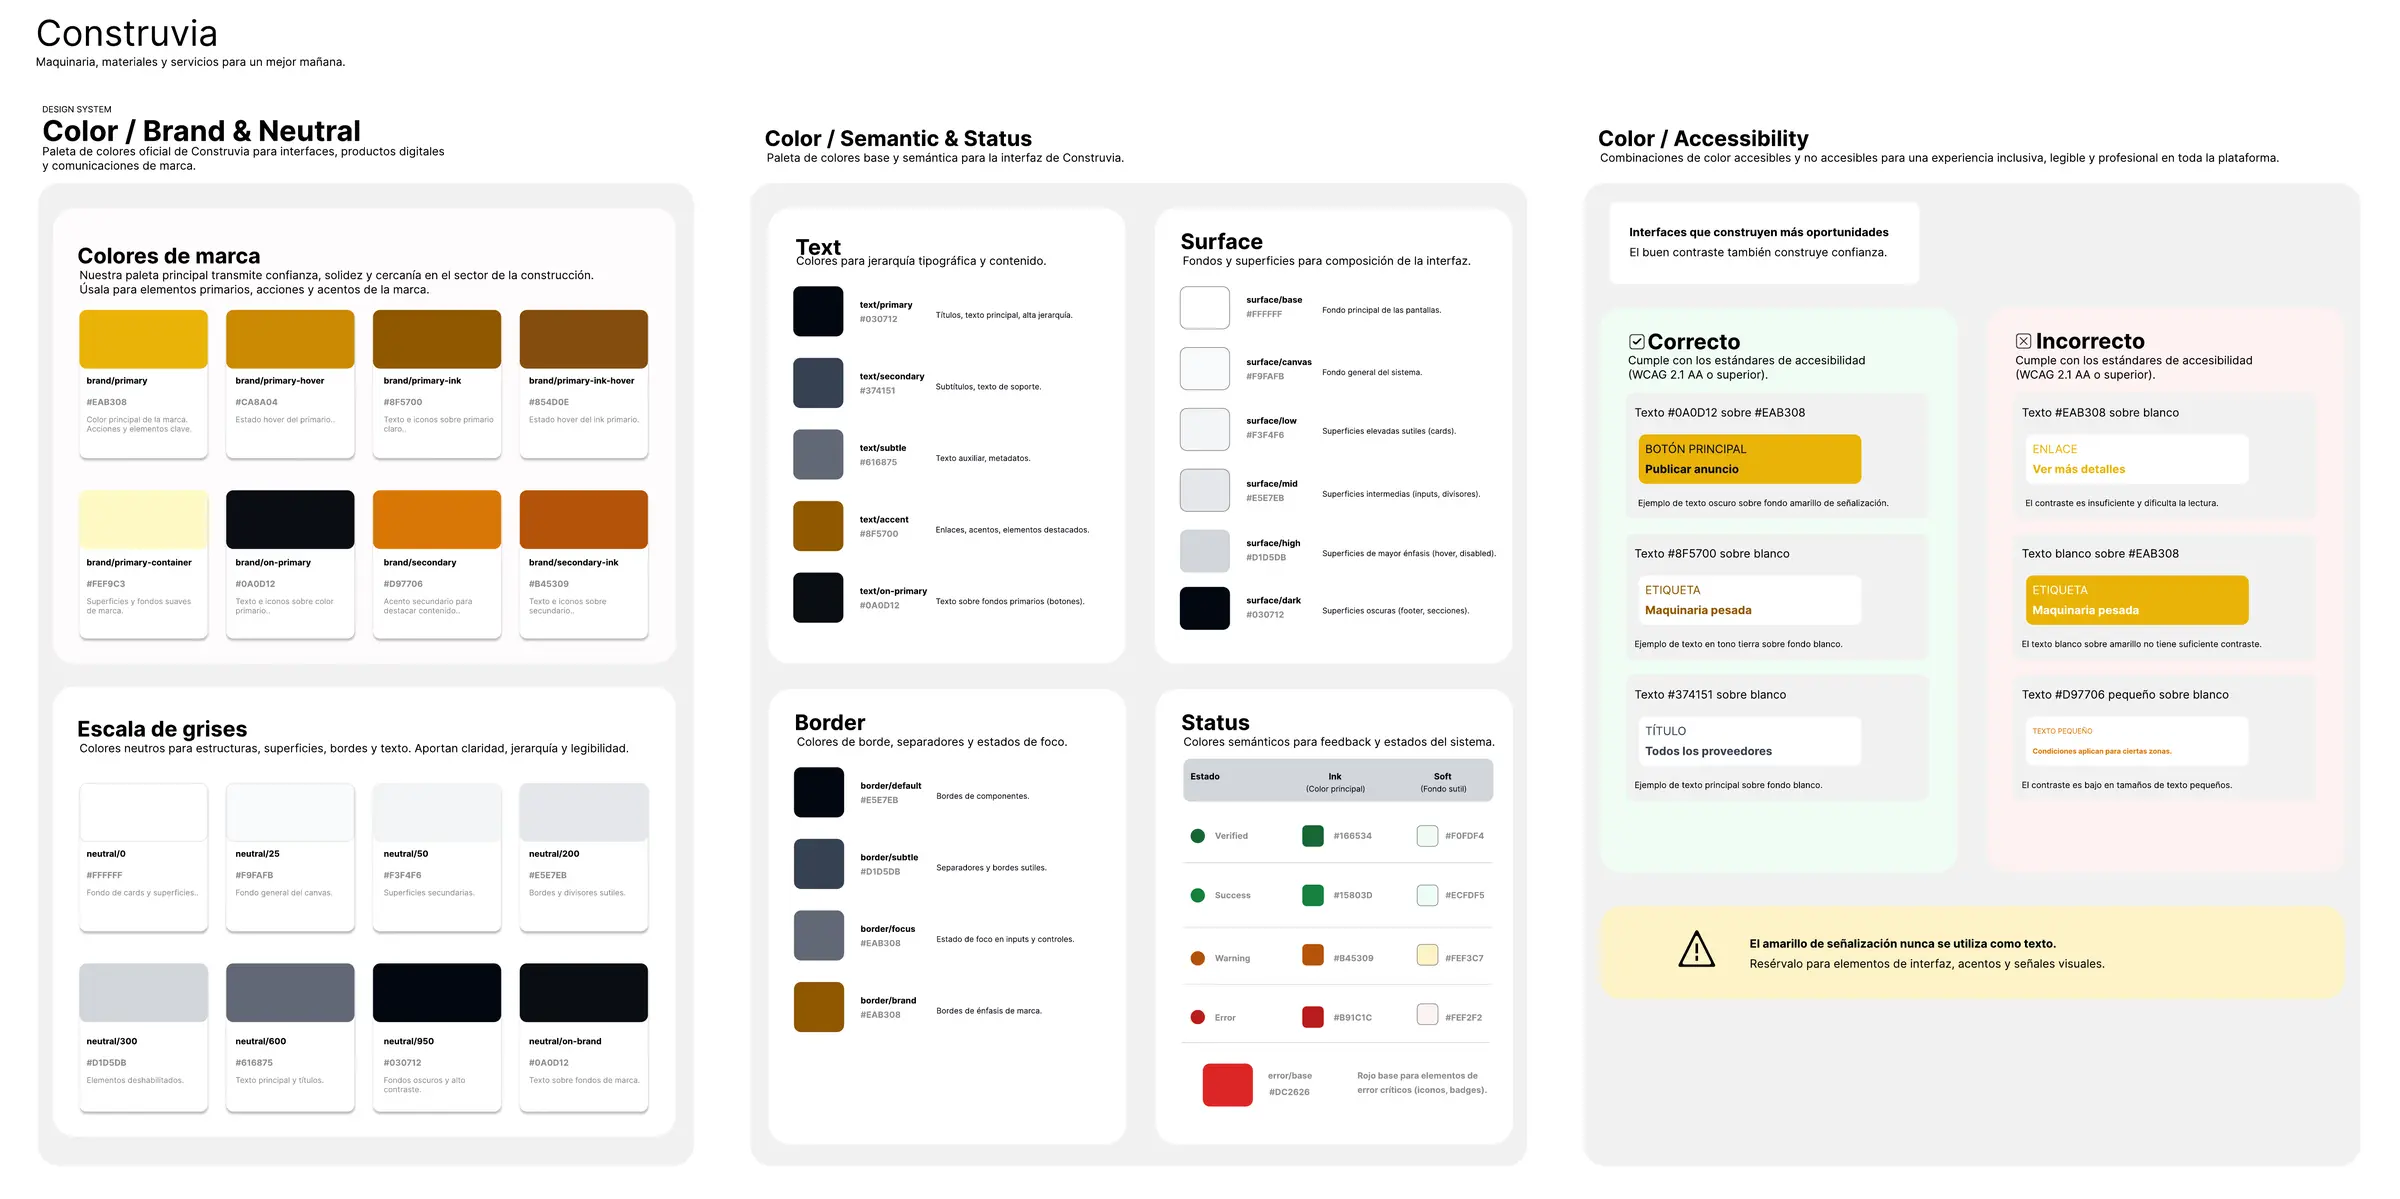Viewport: 2400px width, 1199px height.
Task: Select the neutral/on-brand swatch
Action: pos(584,992)
